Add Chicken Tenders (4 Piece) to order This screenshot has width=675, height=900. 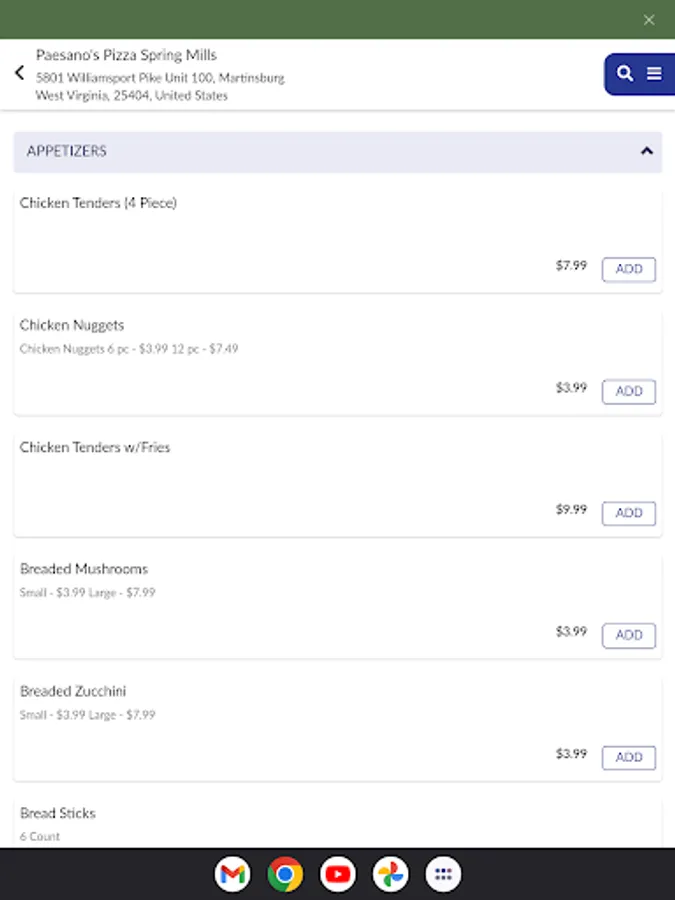click(628, 269)
